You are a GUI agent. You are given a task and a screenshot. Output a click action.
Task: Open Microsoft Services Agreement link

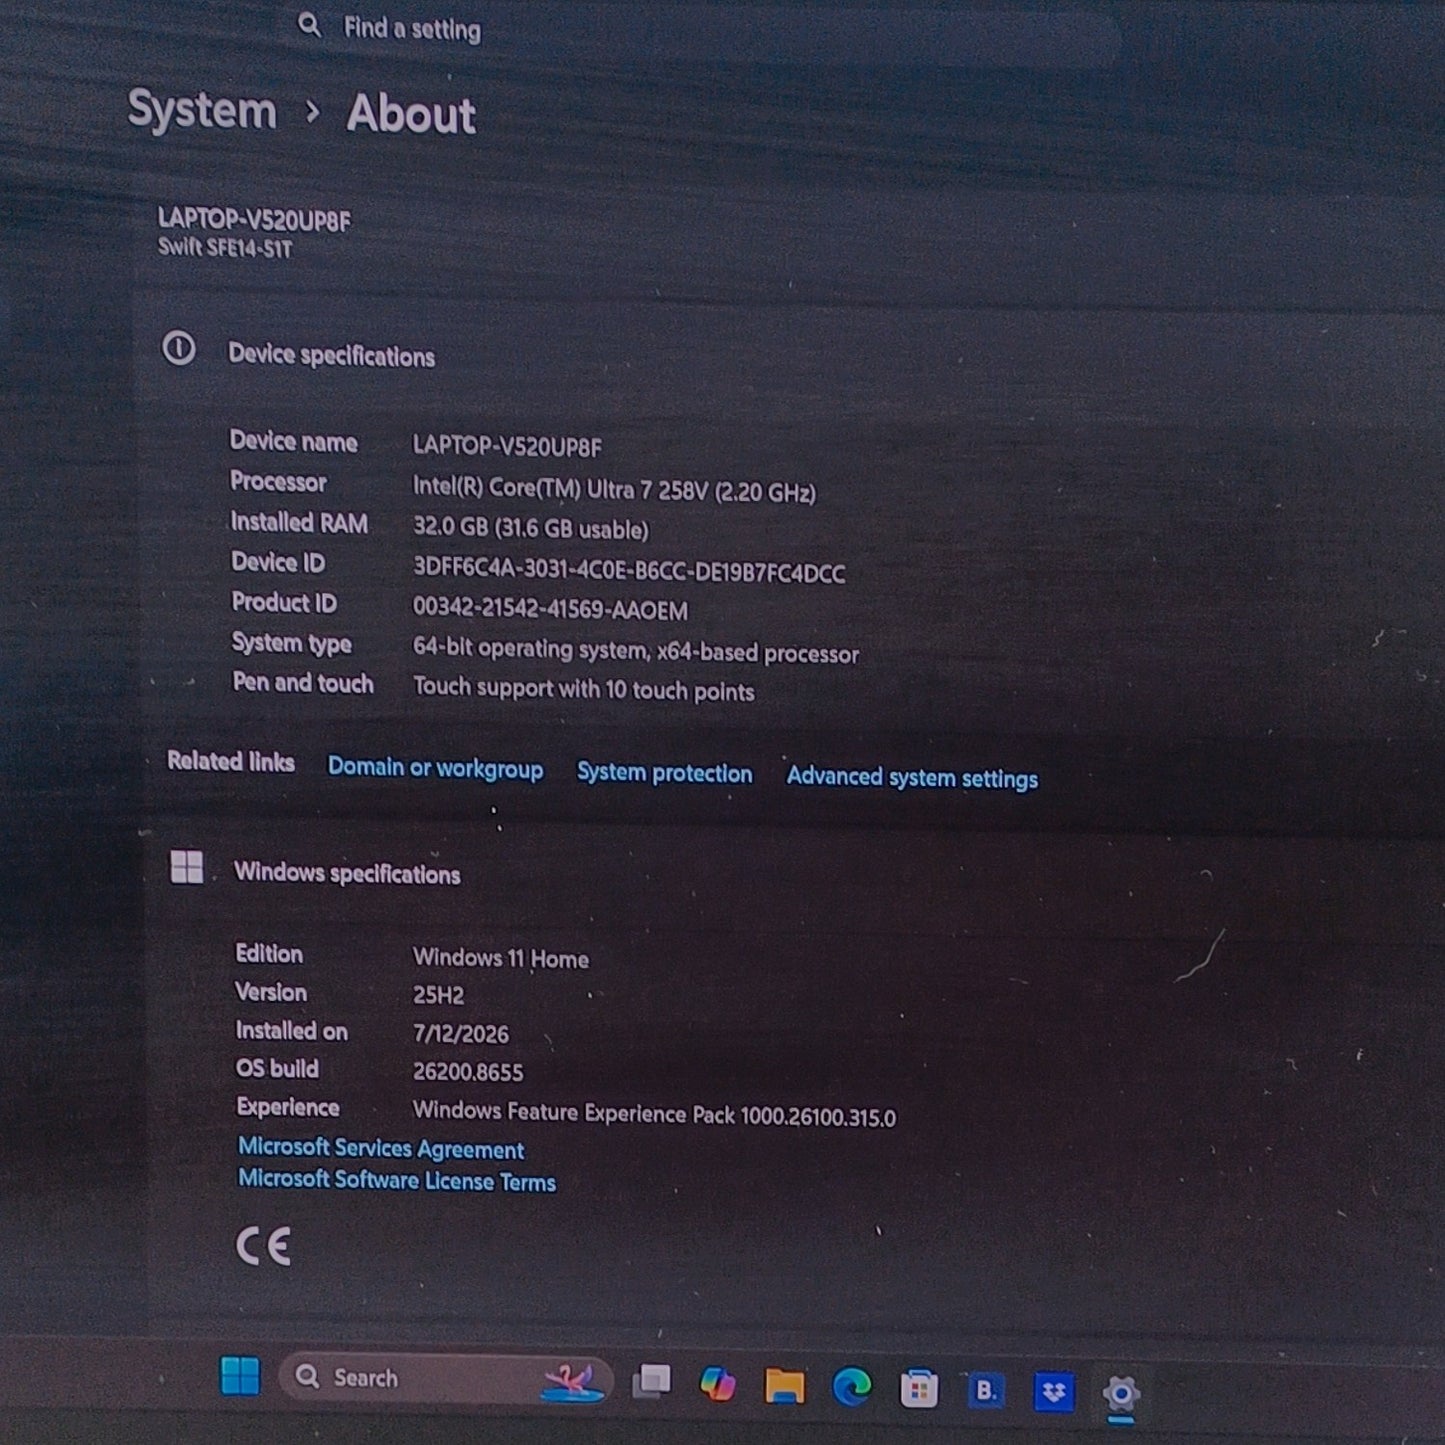coord(381,1149)
